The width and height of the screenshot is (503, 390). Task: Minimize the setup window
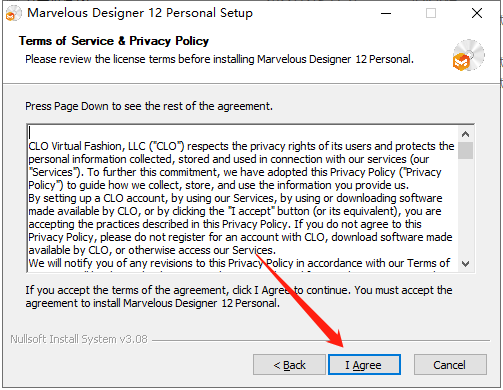[x=386, y=13]
